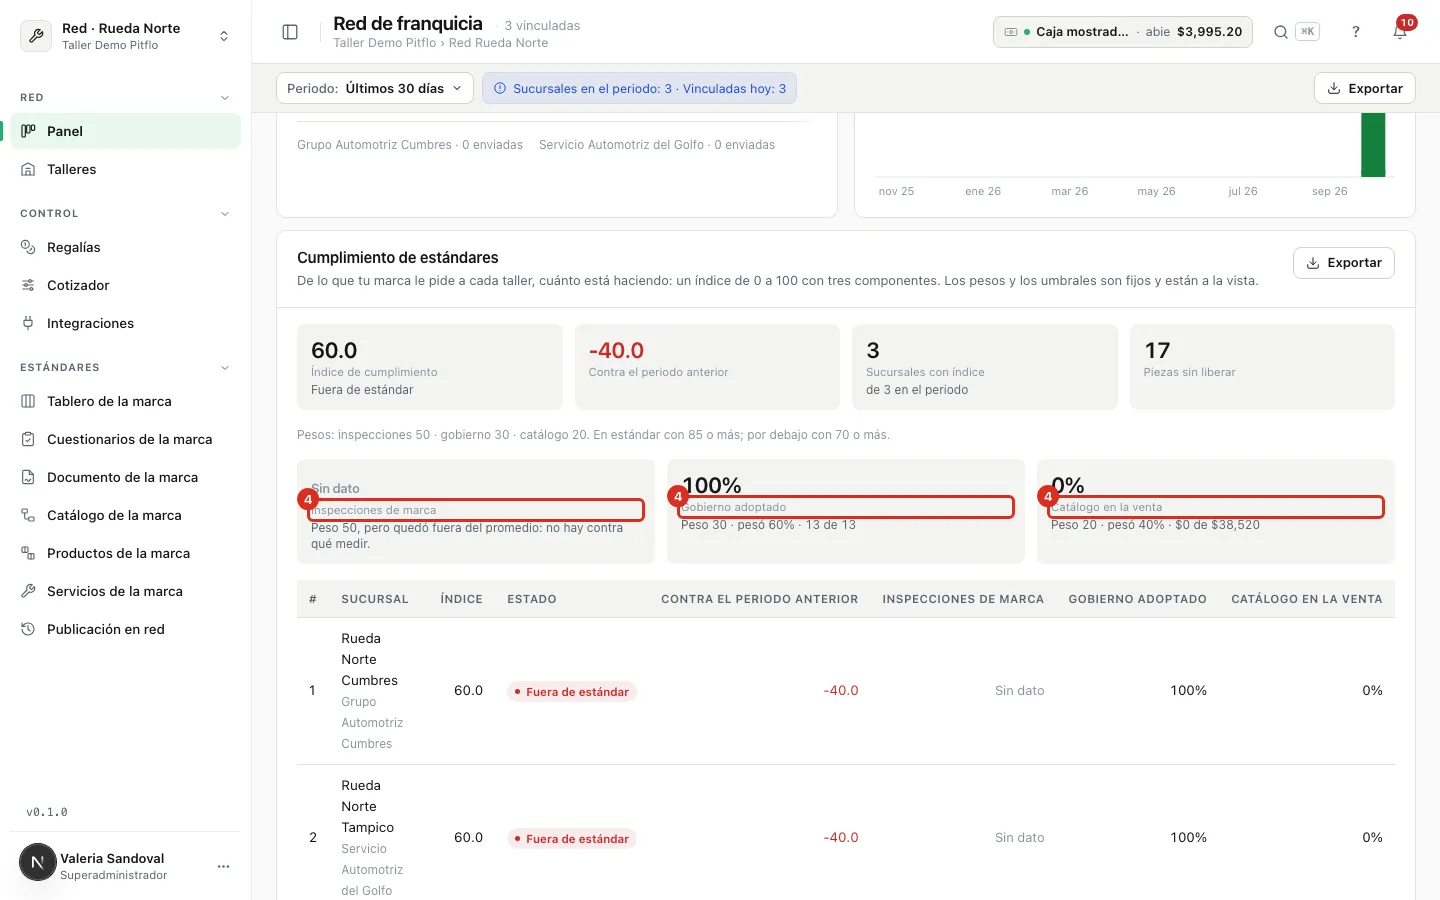Image resolution: width=1440 pixels, height=900 pixels.
Task: Sort by the ÍNDICE column header
Action: 461,599
